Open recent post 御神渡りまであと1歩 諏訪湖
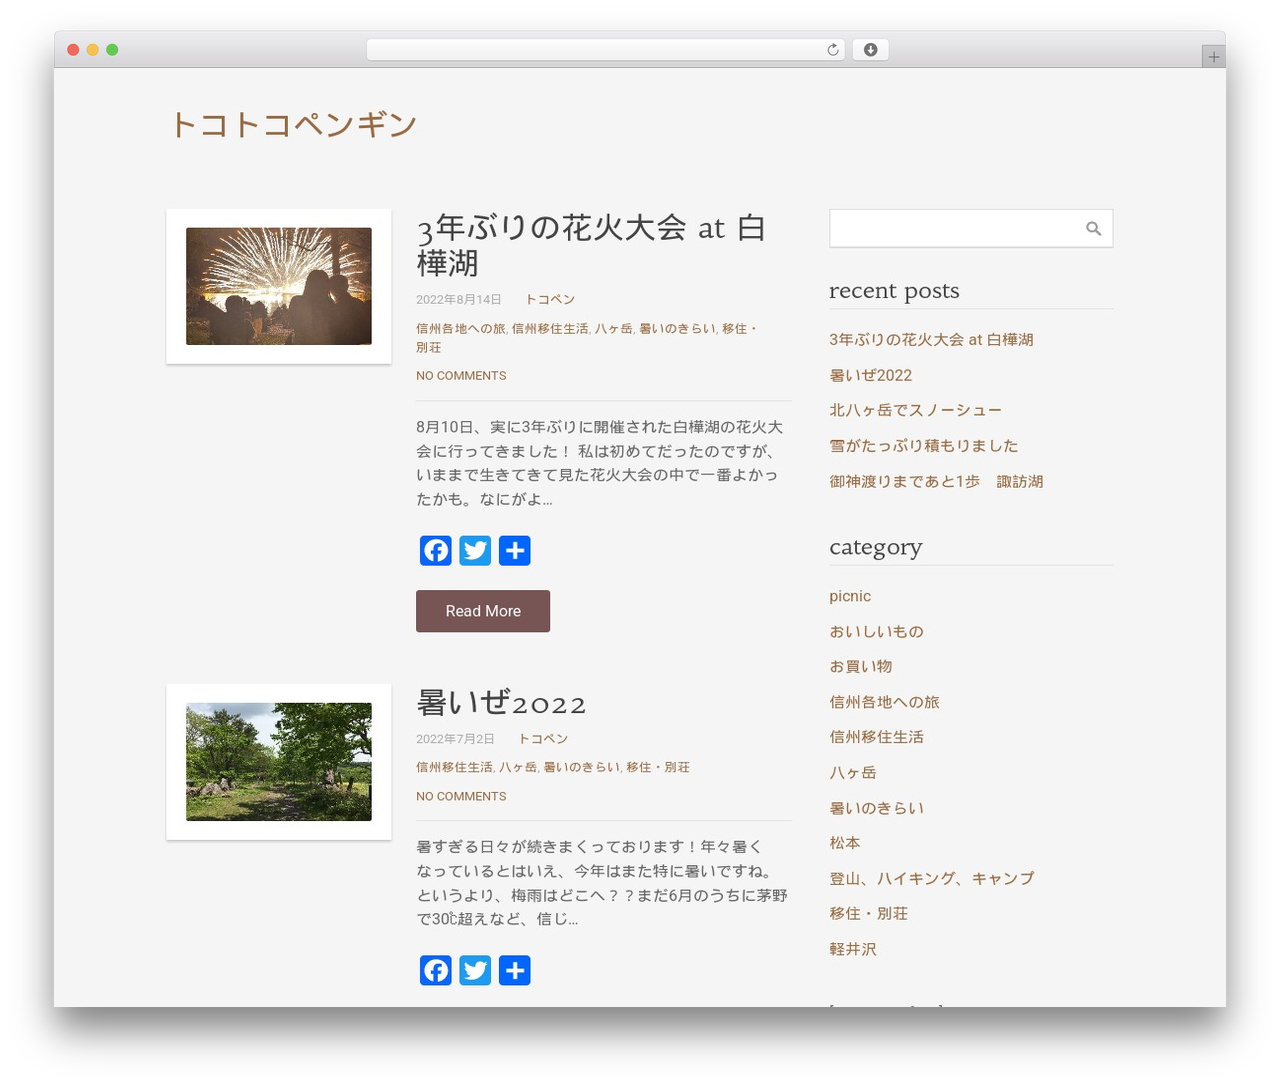The height and width of the screenshot is (1084, 1280). tap(936, 481)
